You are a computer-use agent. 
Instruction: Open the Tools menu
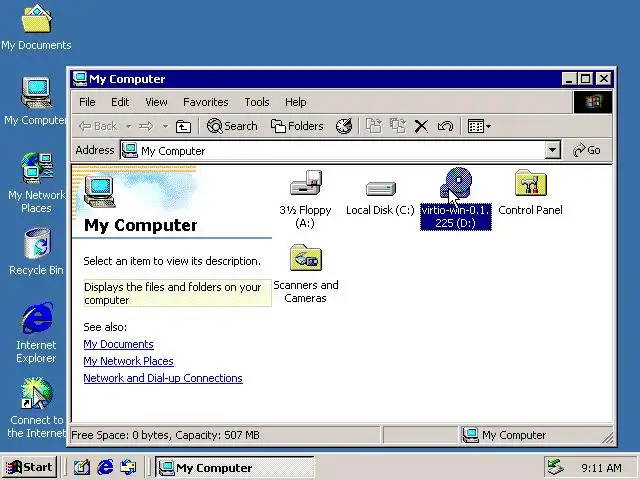pyautogui.click(x=257, y=102)
